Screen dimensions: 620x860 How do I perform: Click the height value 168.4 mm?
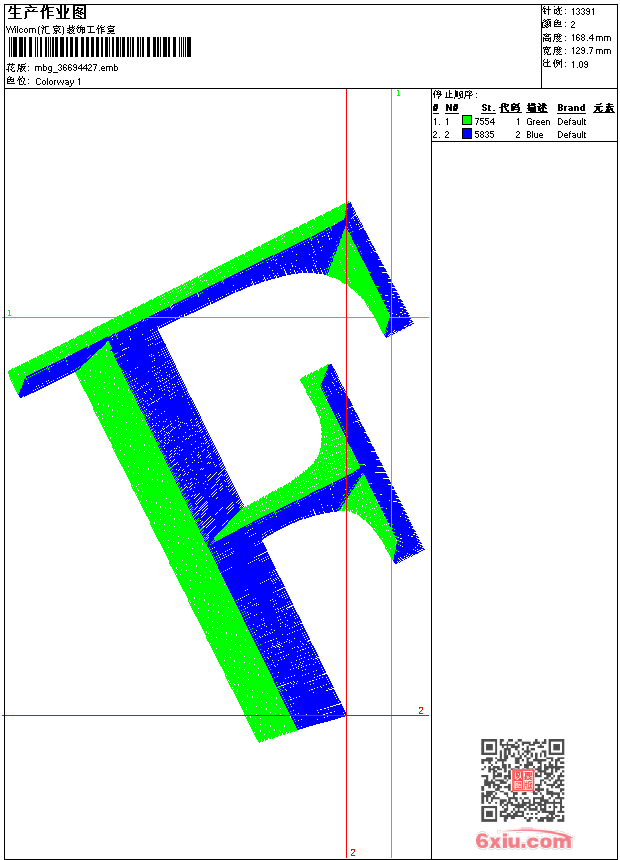pos(590,37)
